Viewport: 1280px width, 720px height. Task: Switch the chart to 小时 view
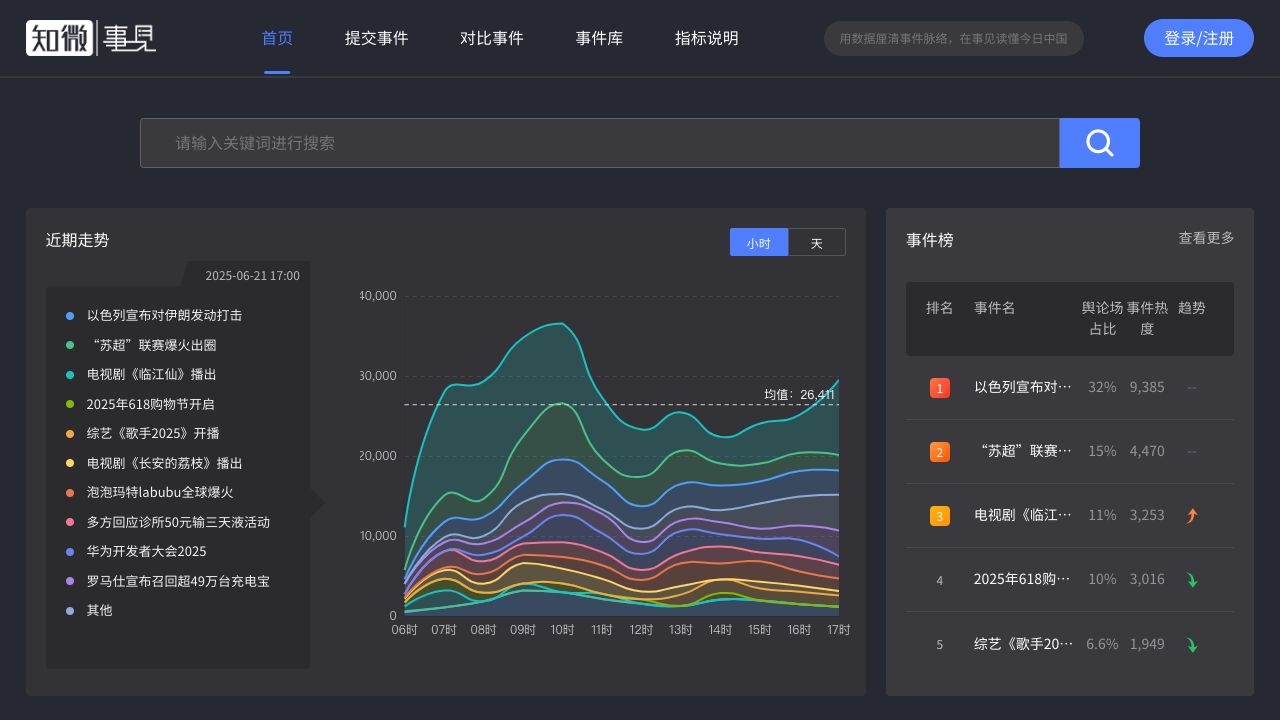point(759,243)
